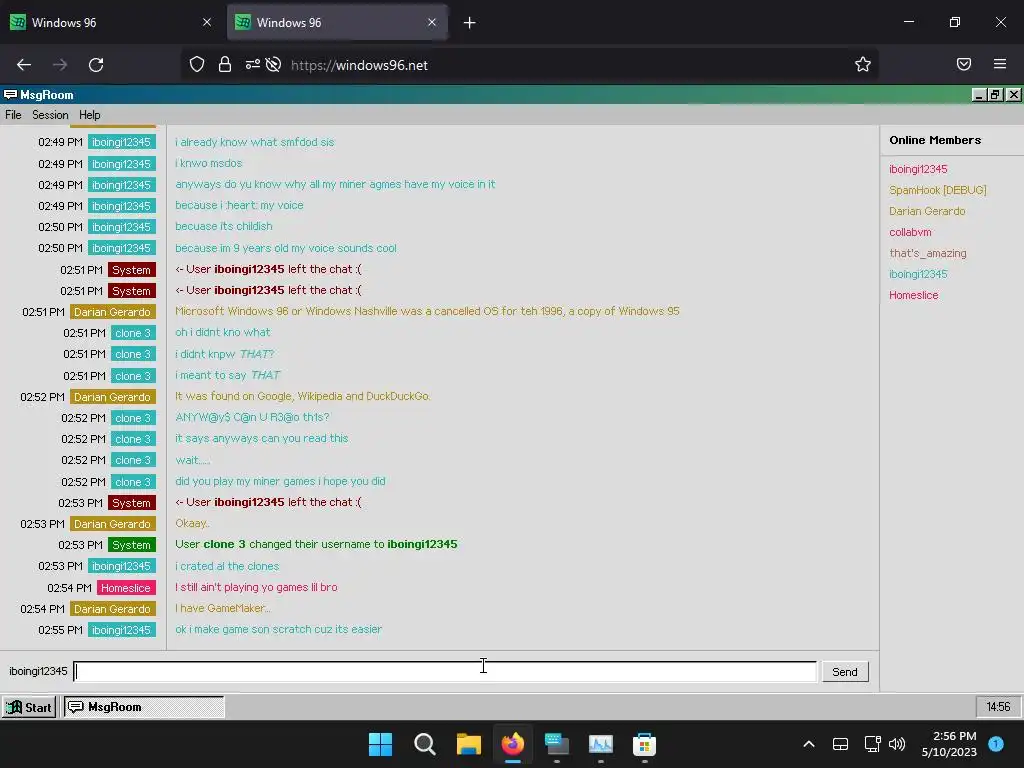View site security via the padlock icon
The height and width of the screenshot is (768, 1024).
pos(225,64)
